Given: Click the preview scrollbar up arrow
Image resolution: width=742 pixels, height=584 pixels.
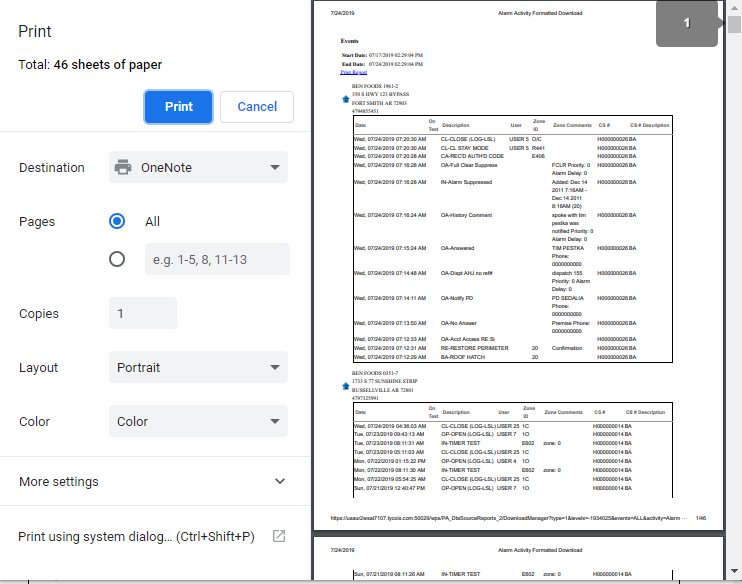Looking at the screenshot, I should point(734,8).
